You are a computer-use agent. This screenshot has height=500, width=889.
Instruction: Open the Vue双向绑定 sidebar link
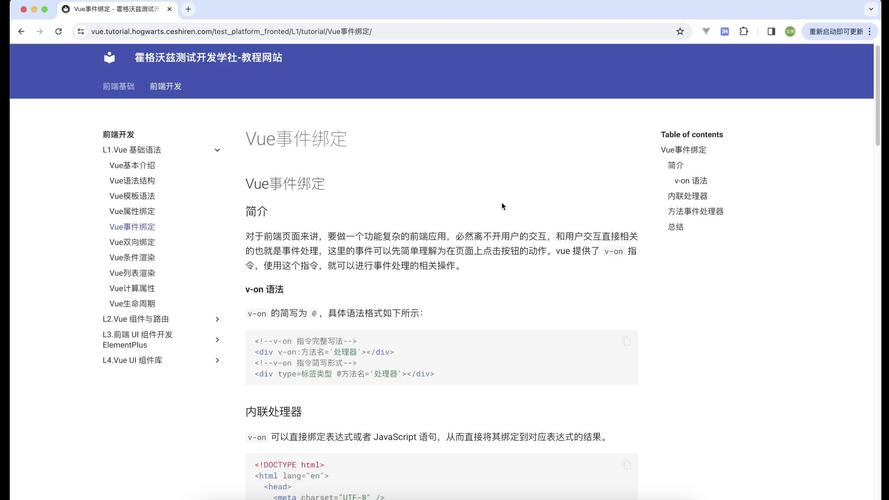pyautogui.click(x=132, y=242)
